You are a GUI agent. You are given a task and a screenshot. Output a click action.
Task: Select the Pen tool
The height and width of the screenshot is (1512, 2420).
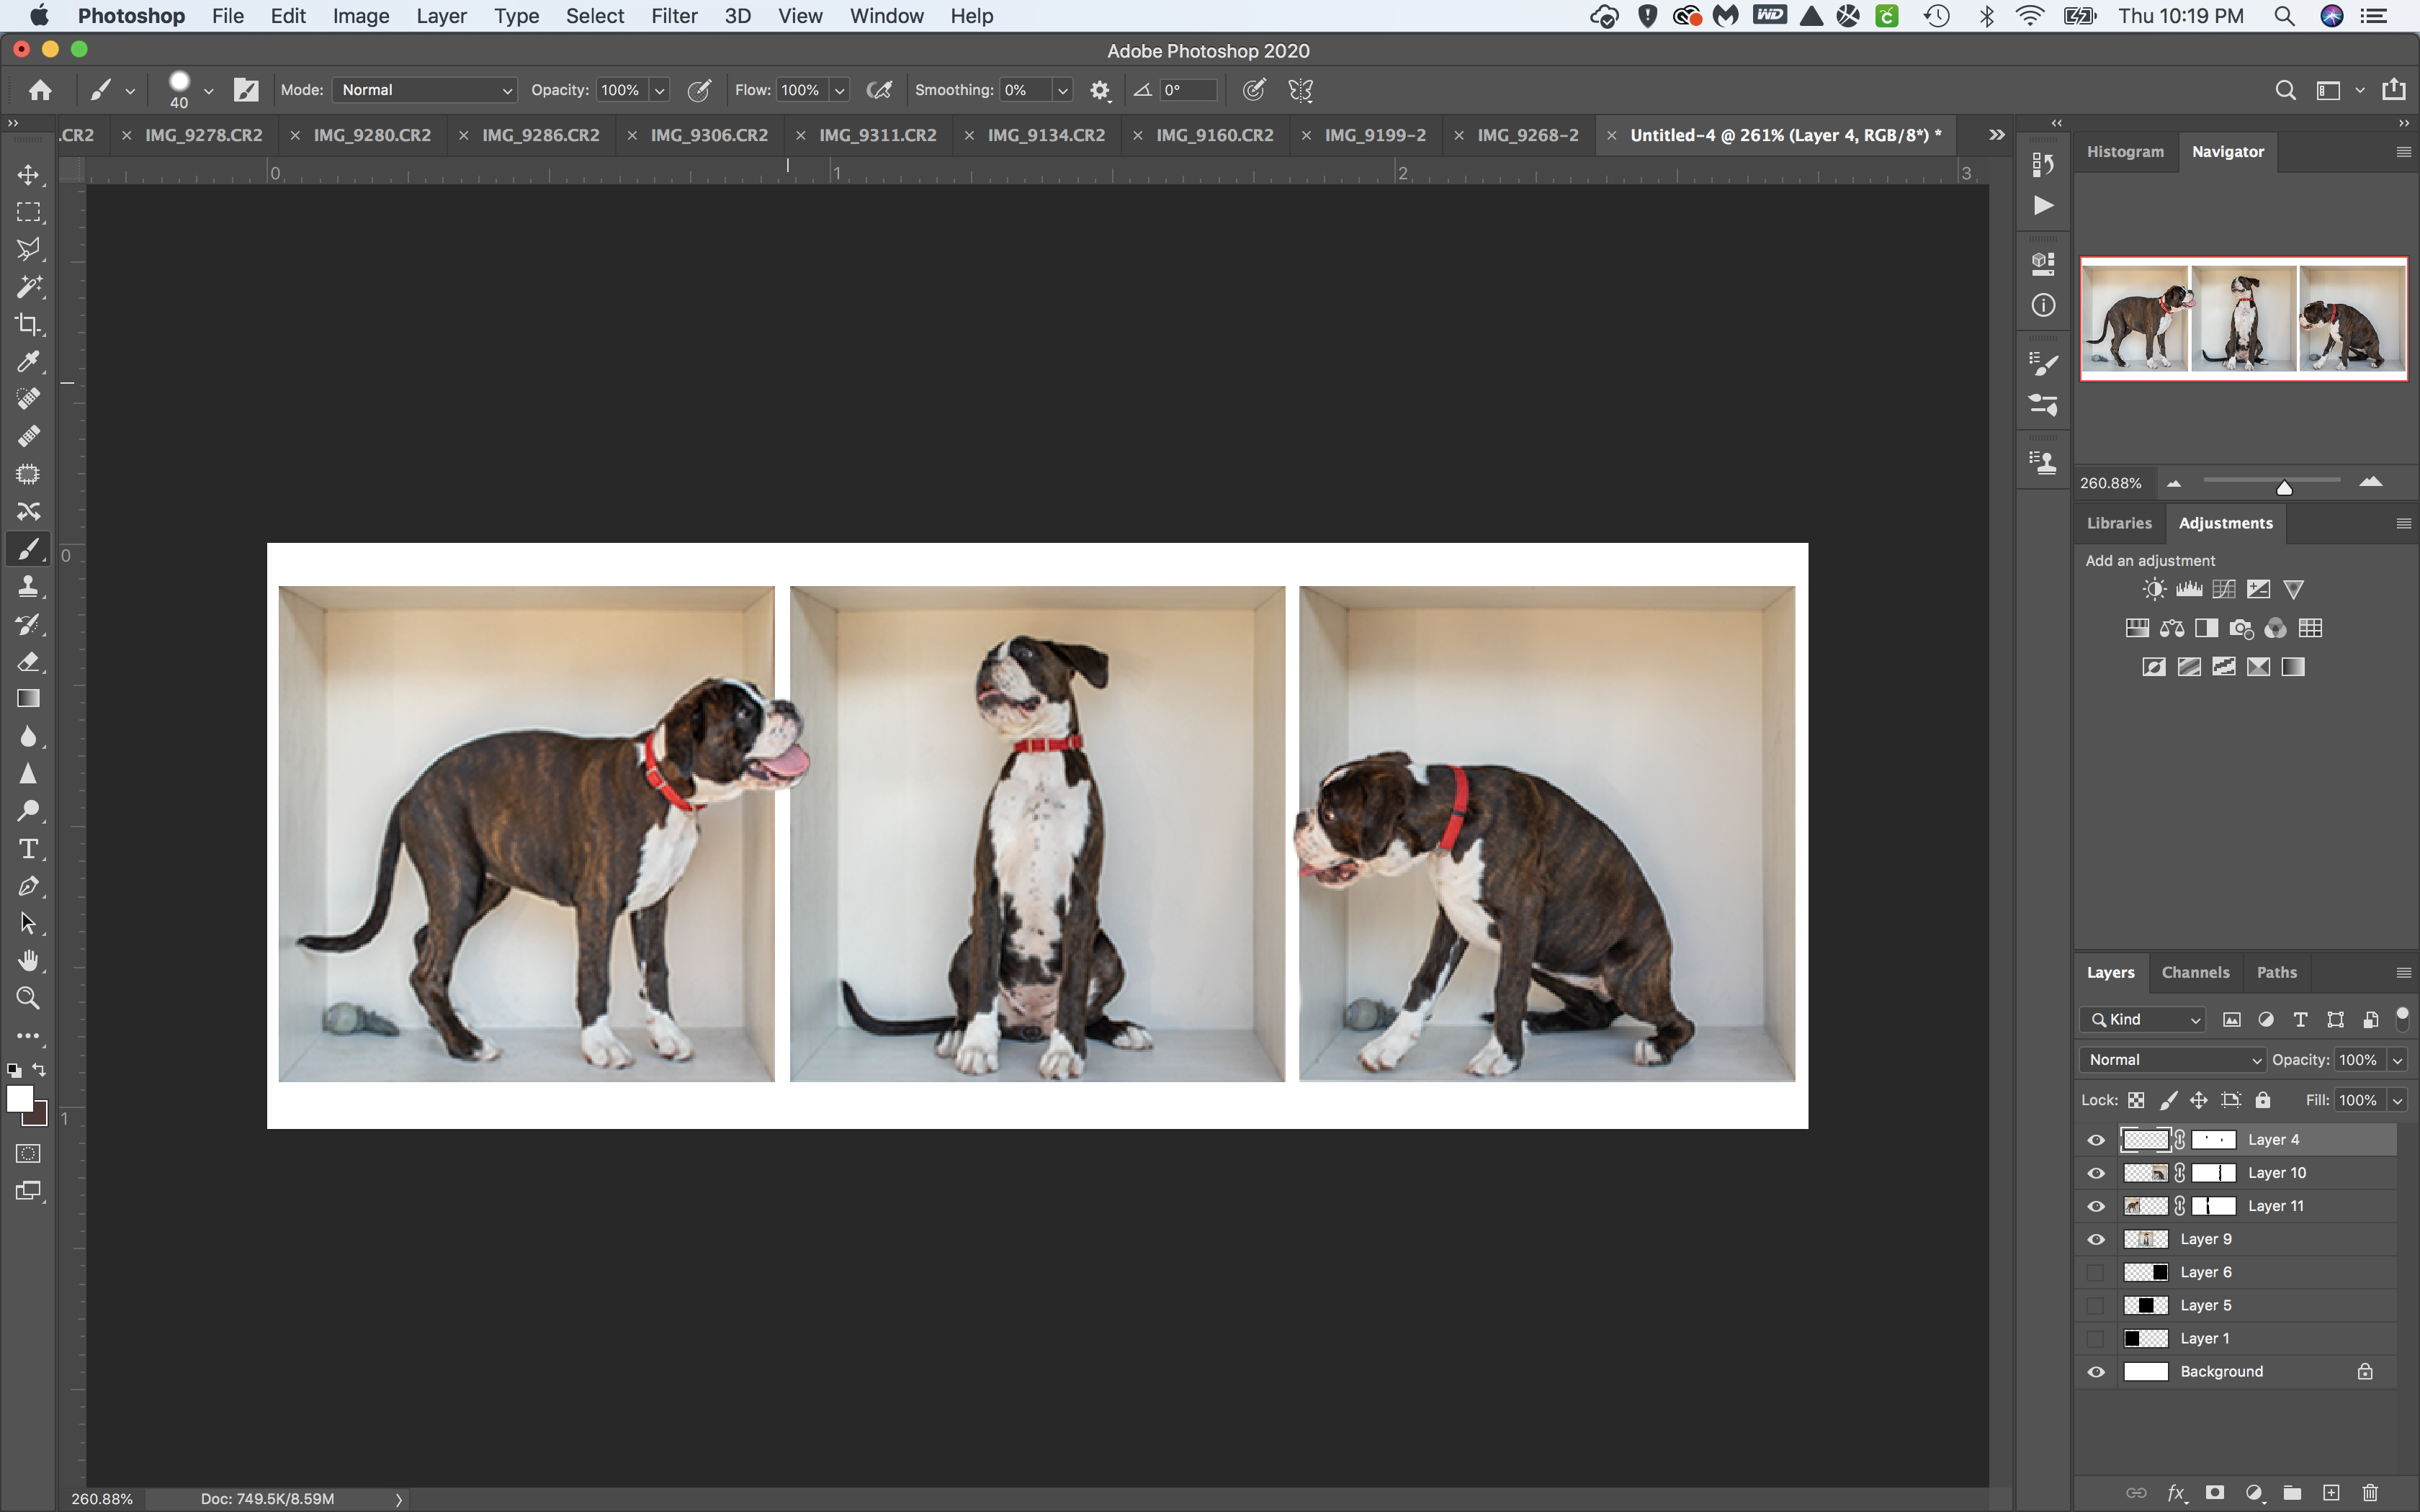pyautogui.click(x=28, y=886)
